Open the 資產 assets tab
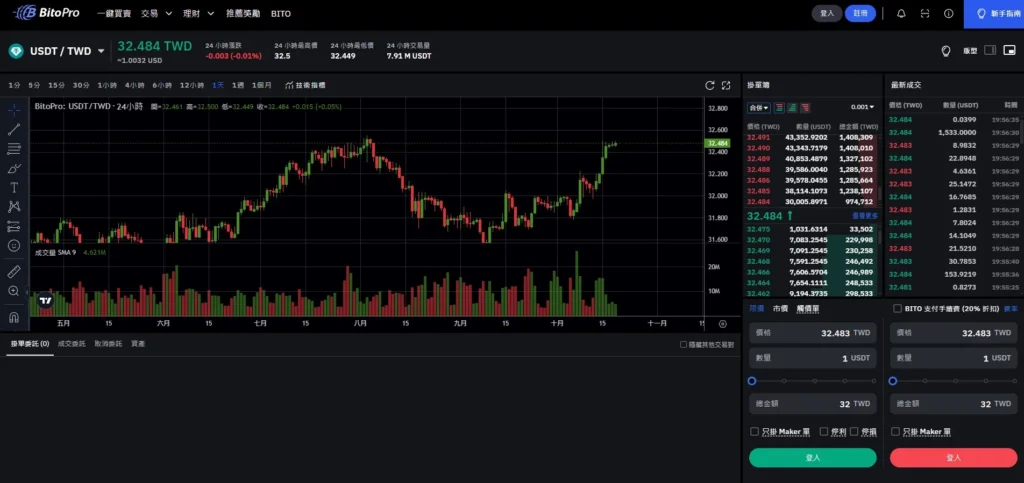 [x=138, y=344]
